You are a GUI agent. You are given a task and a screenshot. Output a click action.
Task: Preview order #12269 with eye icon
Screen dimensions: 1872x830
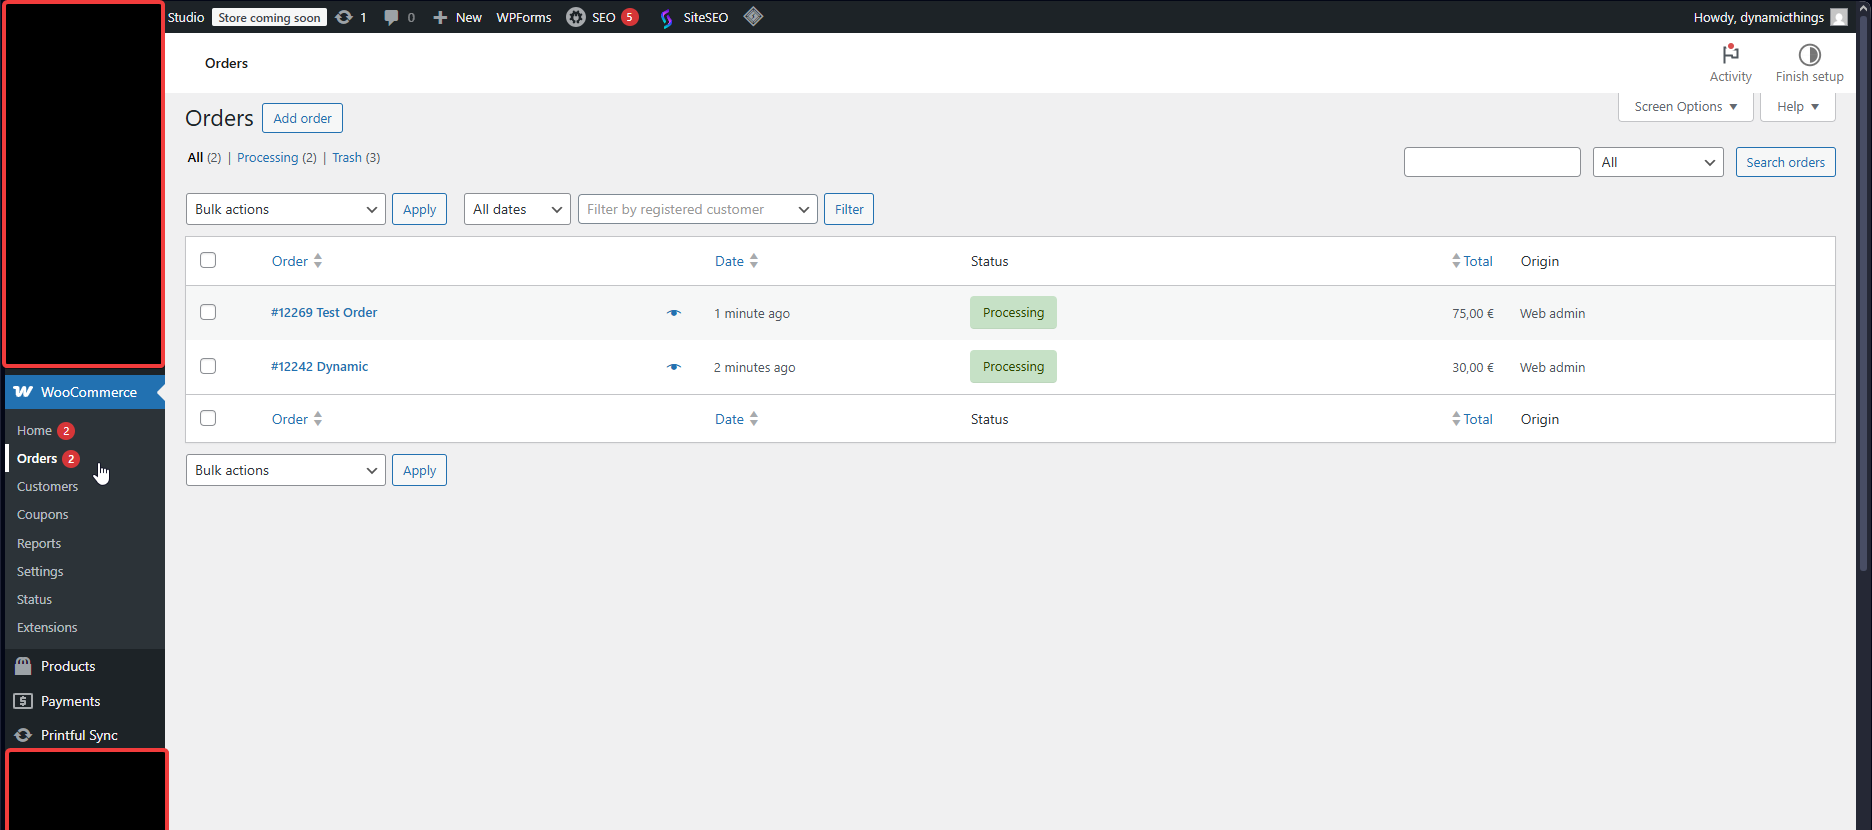click(674, 313)
